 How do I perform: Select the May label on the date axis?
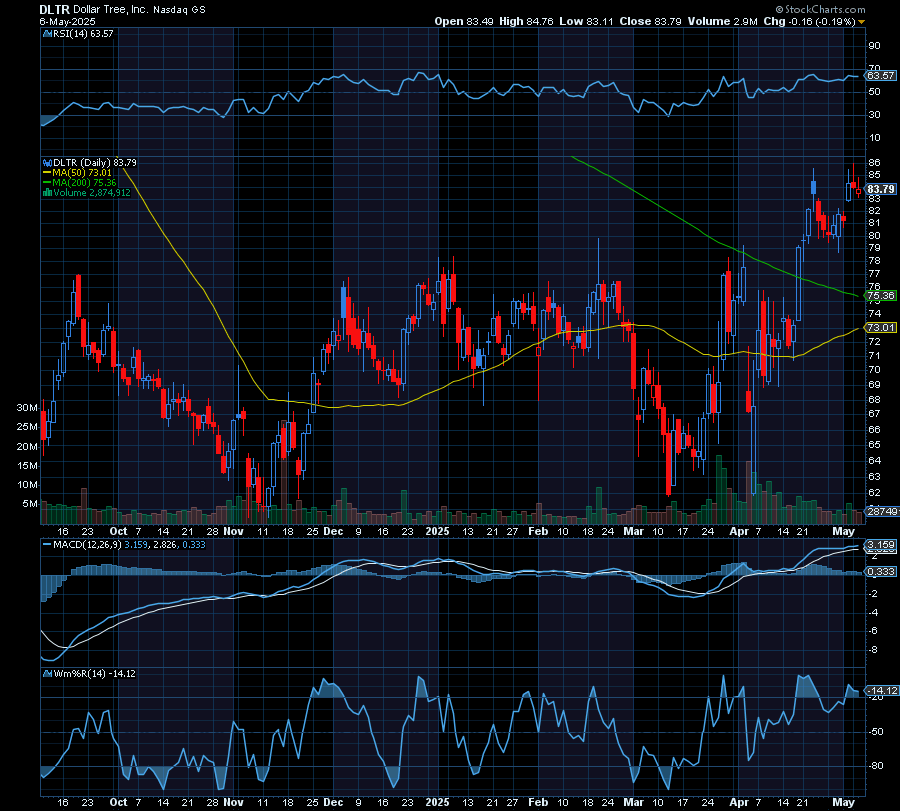coord(845,532)
